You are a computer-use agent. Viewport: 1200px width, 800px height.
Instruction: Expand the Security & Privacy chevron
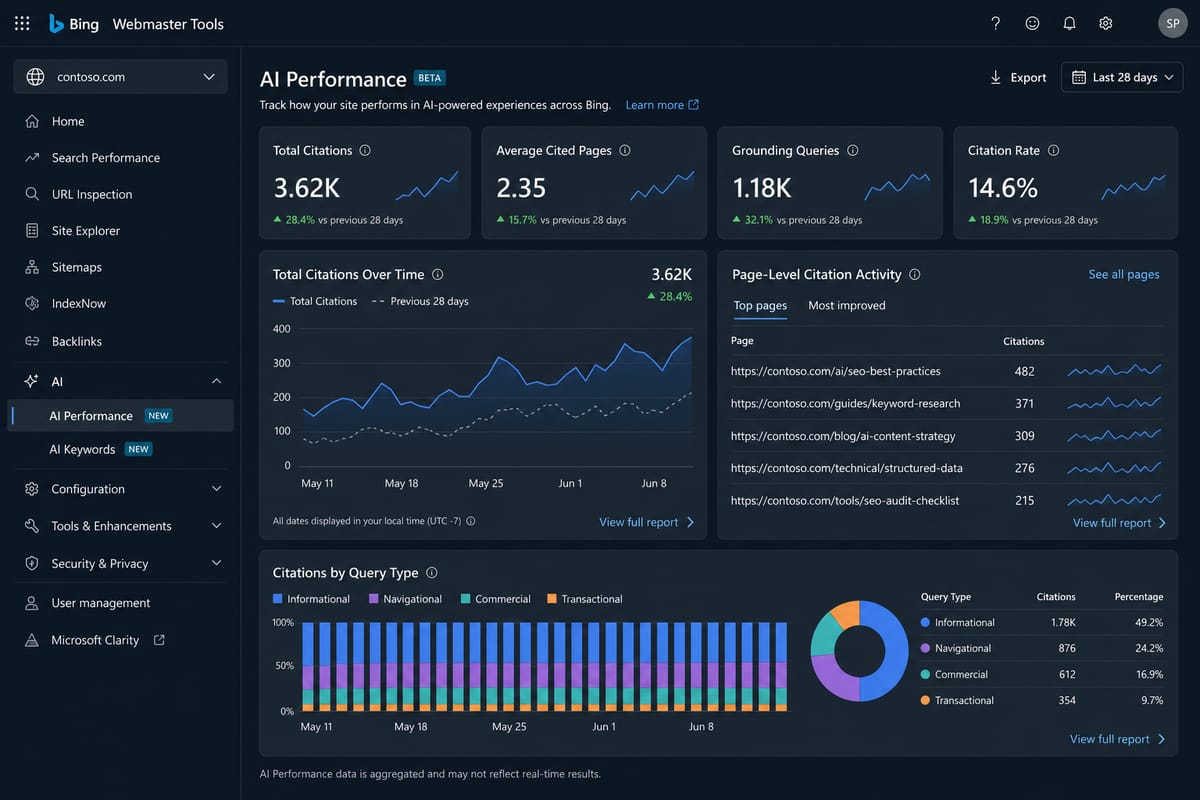[x=217, y=563]
